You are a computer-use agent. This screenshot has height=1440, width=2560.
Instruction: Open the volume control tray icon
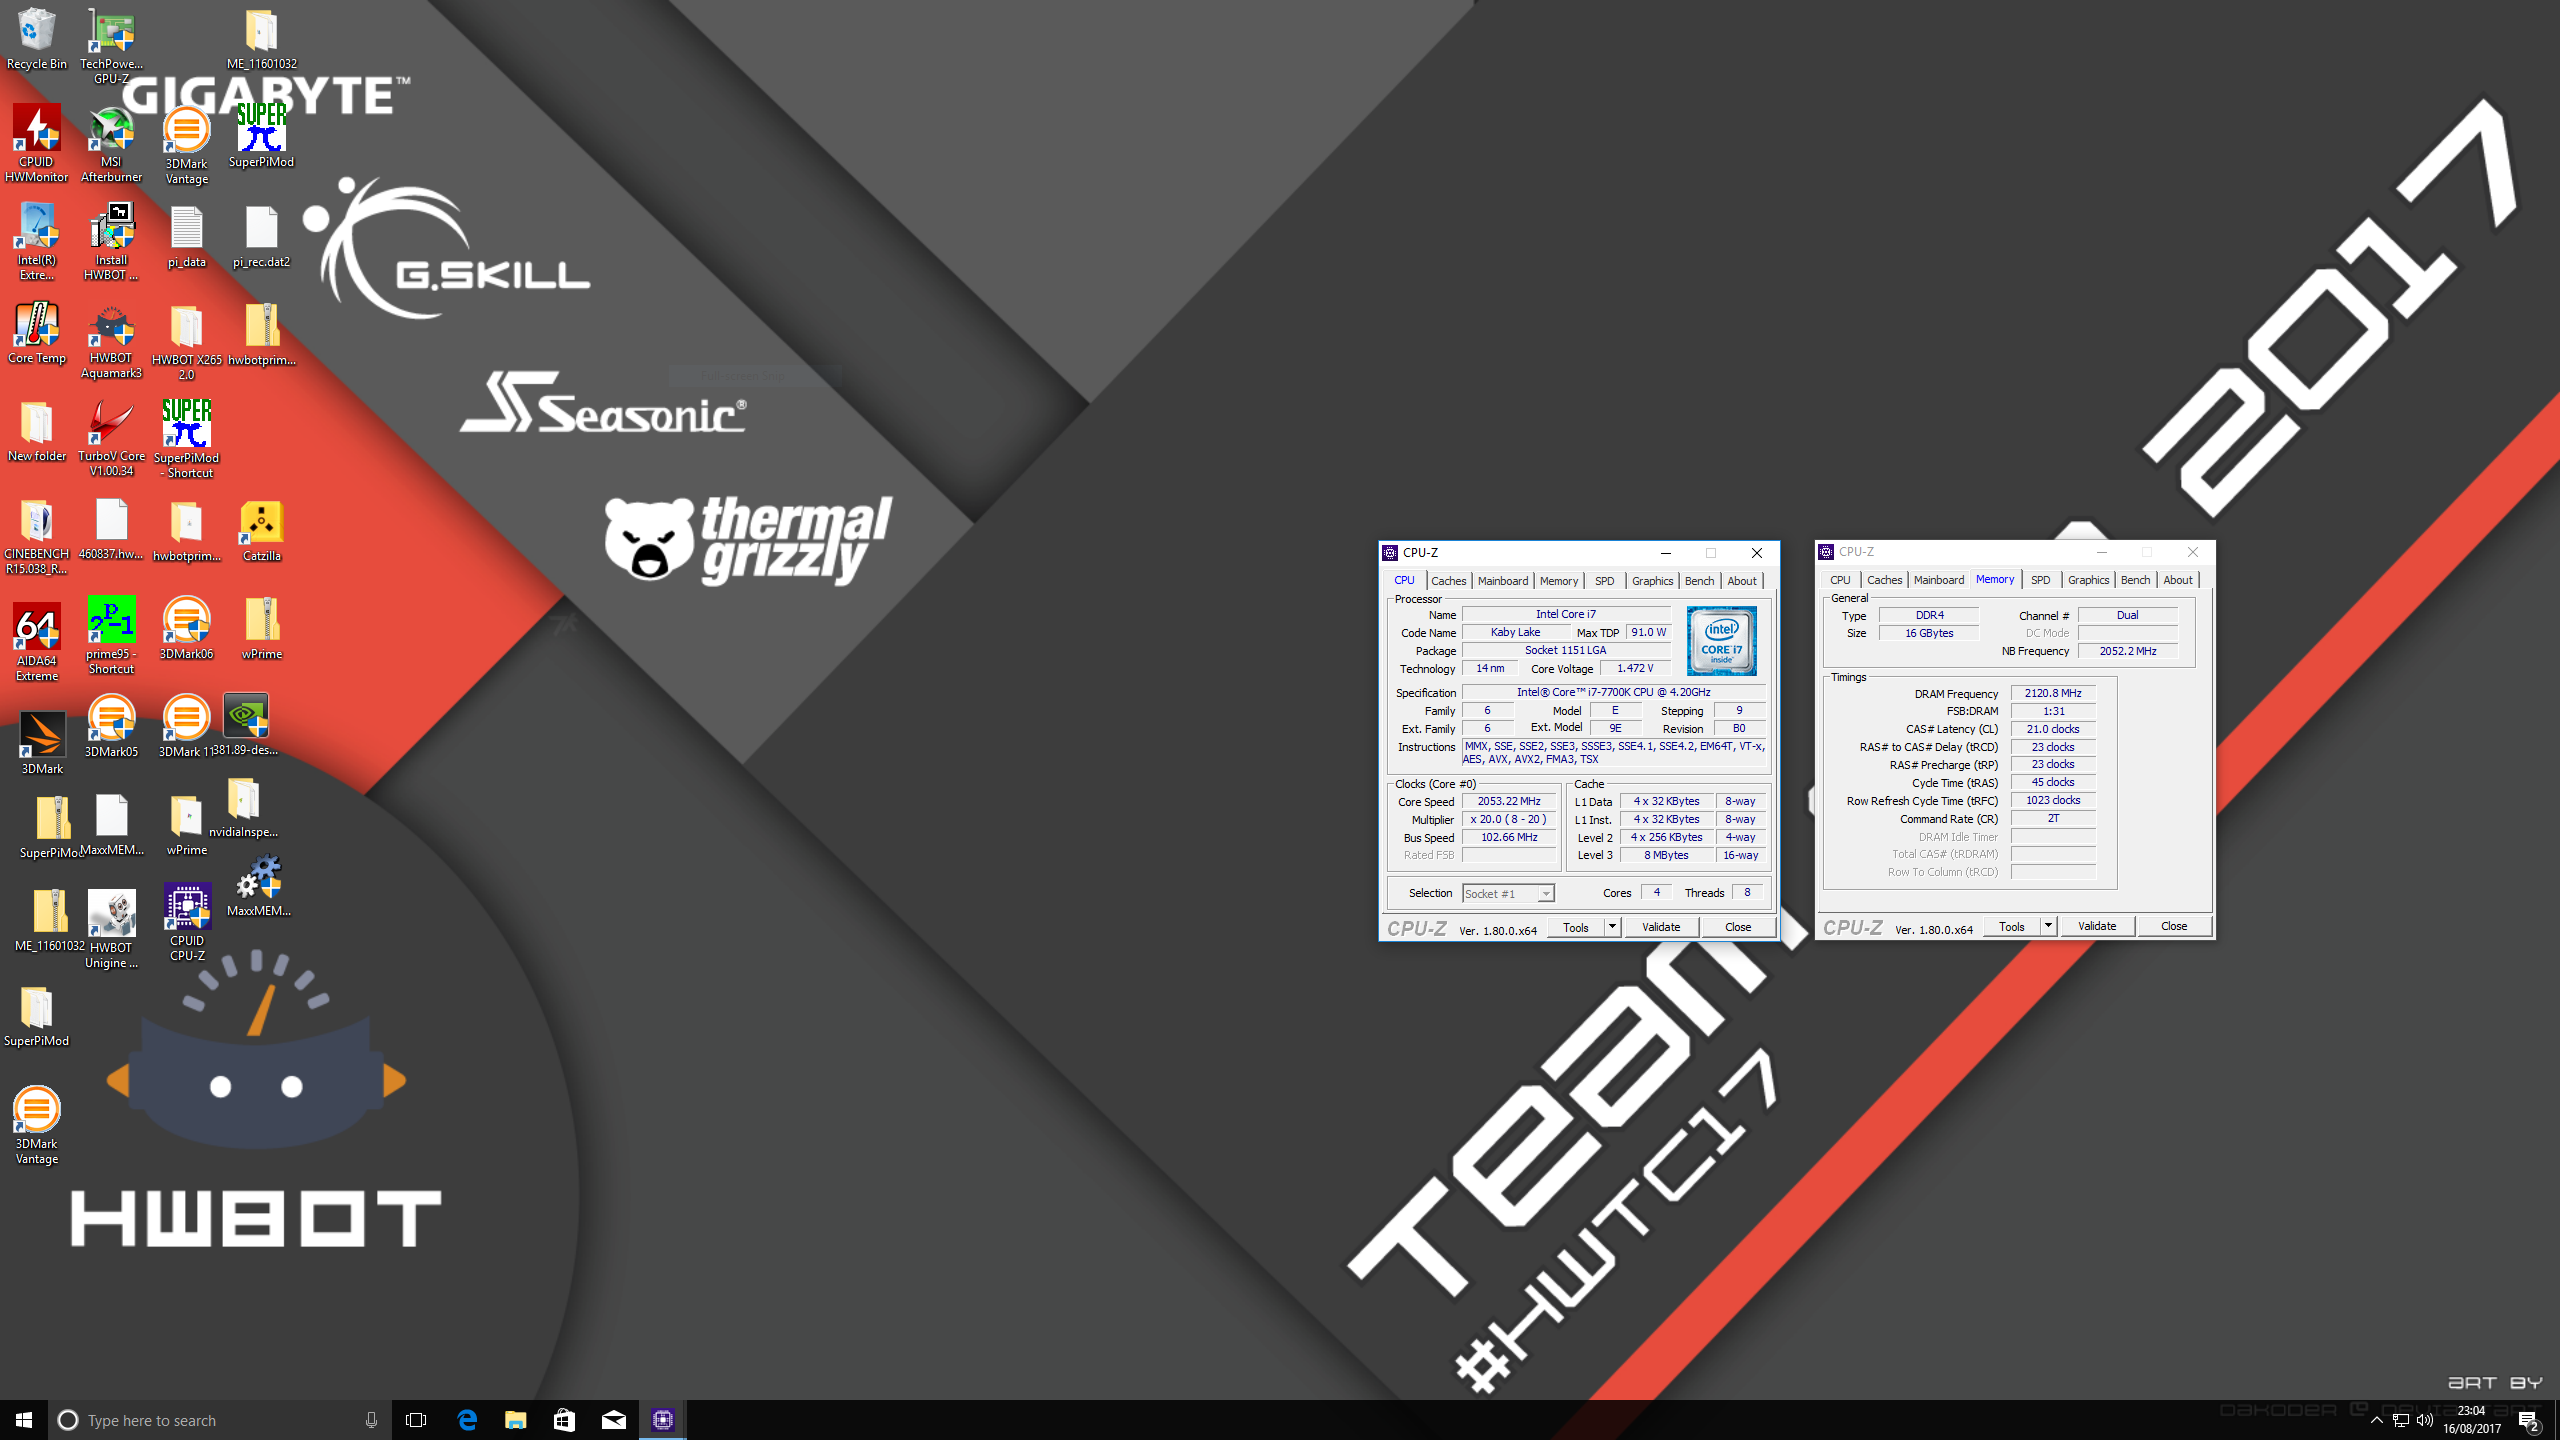coord(2424,1420)
